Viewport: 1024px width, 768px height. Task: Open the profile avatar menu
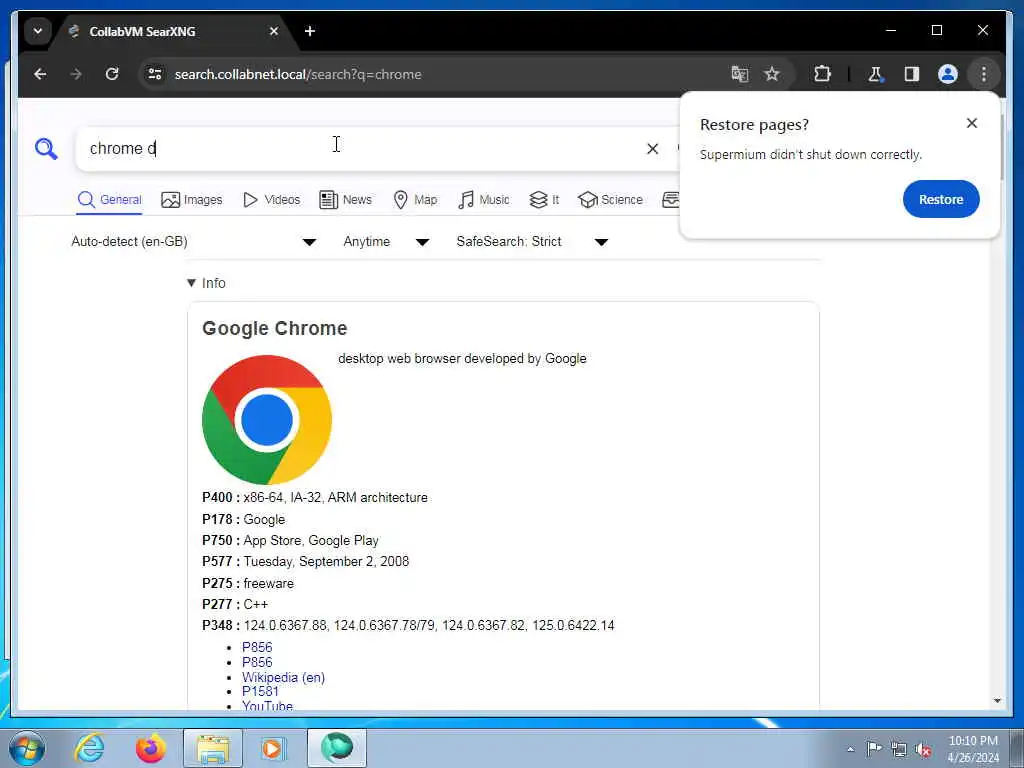pos(948,74)
